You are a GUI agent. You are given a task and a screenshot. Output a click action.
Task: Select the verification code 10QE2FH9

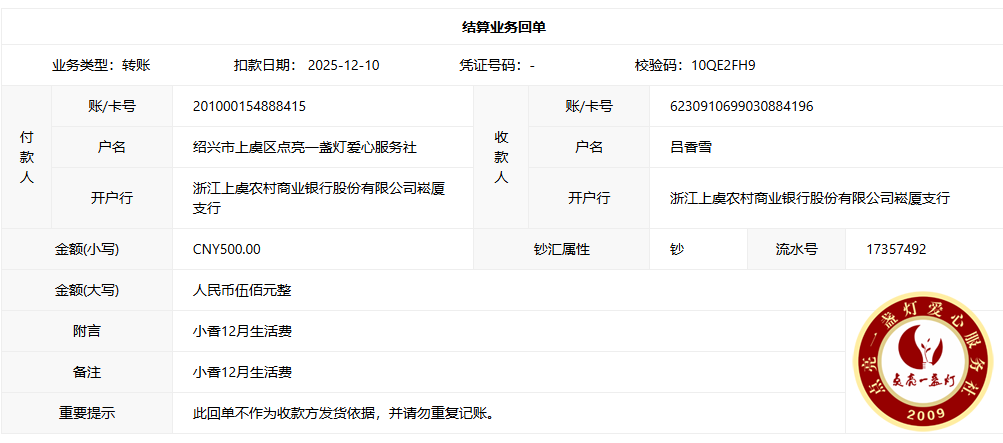[x=723, y=66]
